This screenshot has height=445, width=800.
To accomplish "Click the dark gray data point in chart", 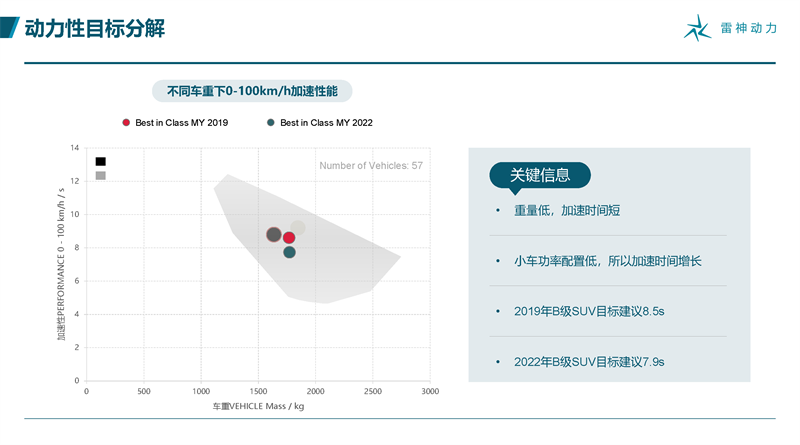I will [273, 235].
